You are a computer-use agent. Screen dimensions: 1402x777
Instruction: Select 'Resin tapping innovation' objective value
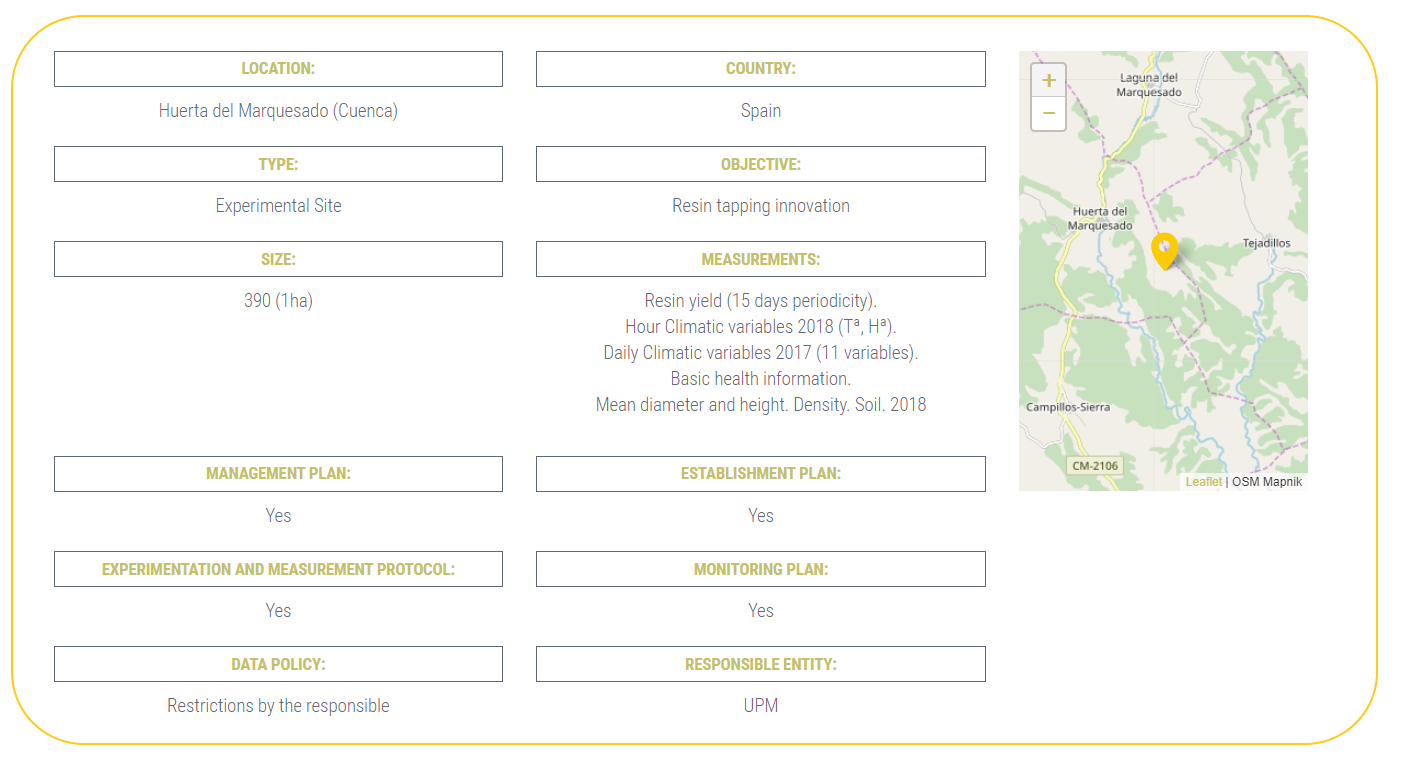tap(761, 206)
